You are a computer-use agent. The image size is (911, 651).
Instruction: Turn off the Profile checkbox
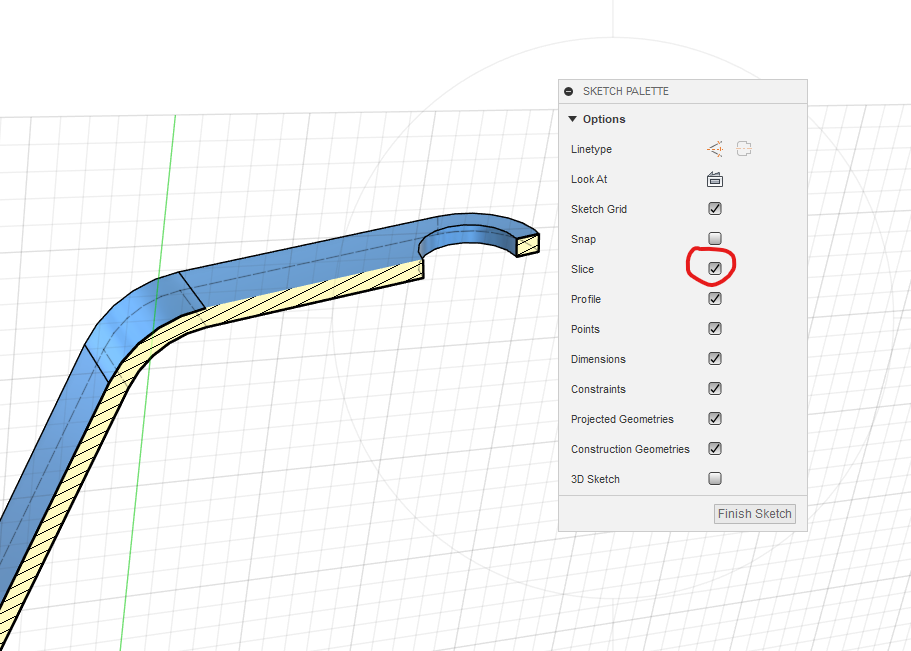[715, 299]
